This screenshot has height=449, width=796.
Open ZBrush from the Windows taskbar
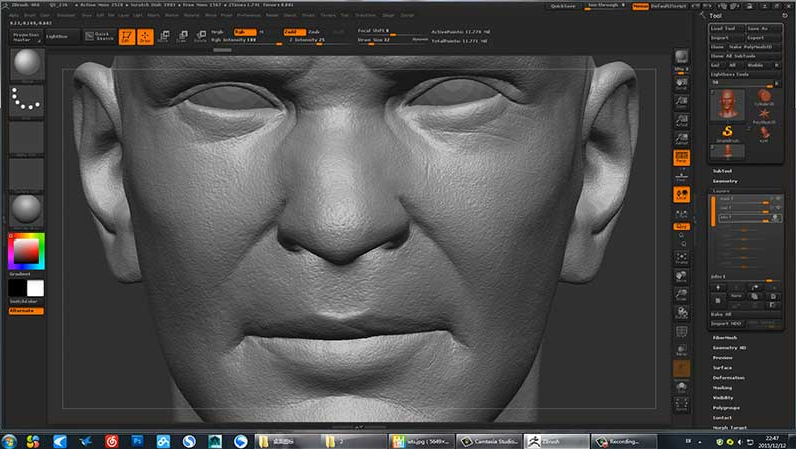pos(556,441)
